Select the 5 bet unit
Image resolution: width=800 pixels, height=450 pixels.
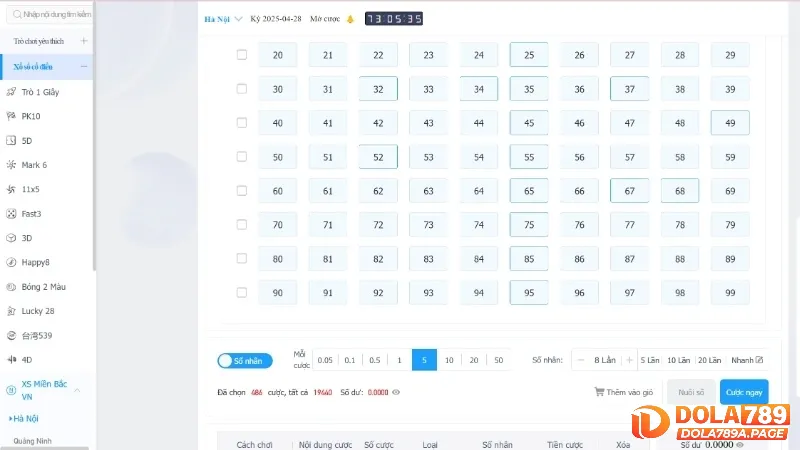[424, 360]
